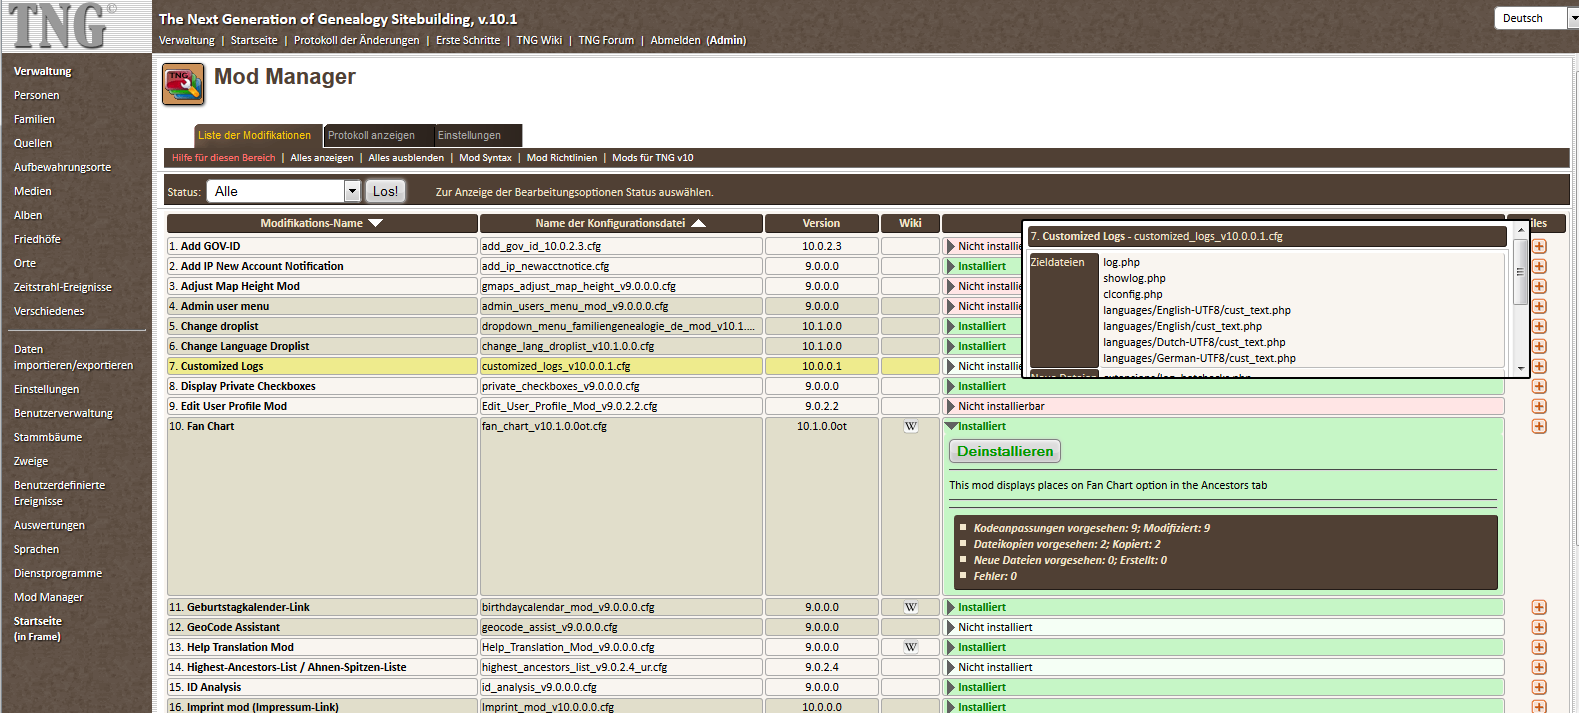This screenshot has width=1579, height=713.
Task: Expand Nicht installiert status for GeoCode Assistant
Action: point(950,627)
